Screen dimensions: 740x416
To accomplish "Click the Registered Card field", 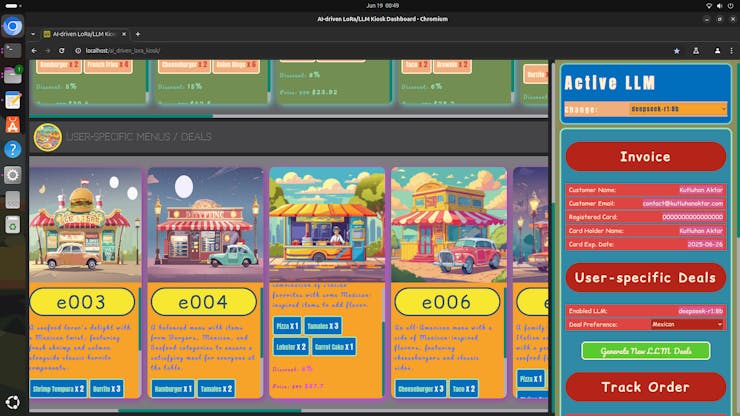I will pos(646,217).
